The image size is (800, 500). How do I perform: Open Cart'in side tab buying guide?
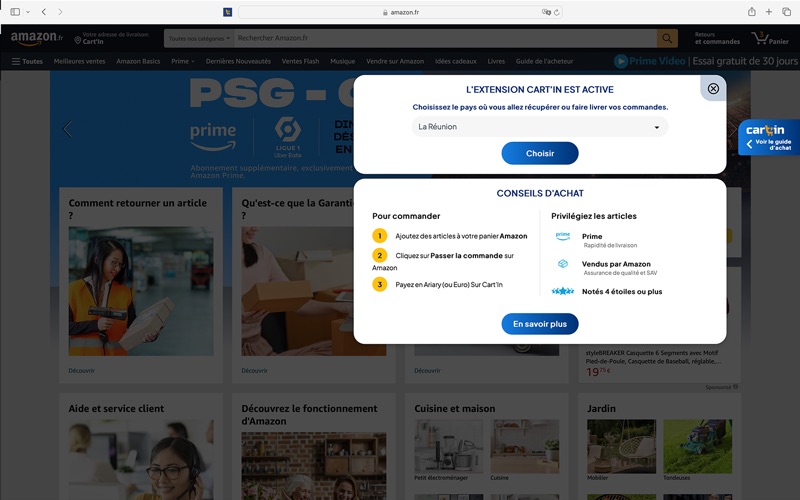[x=768, y=137]
